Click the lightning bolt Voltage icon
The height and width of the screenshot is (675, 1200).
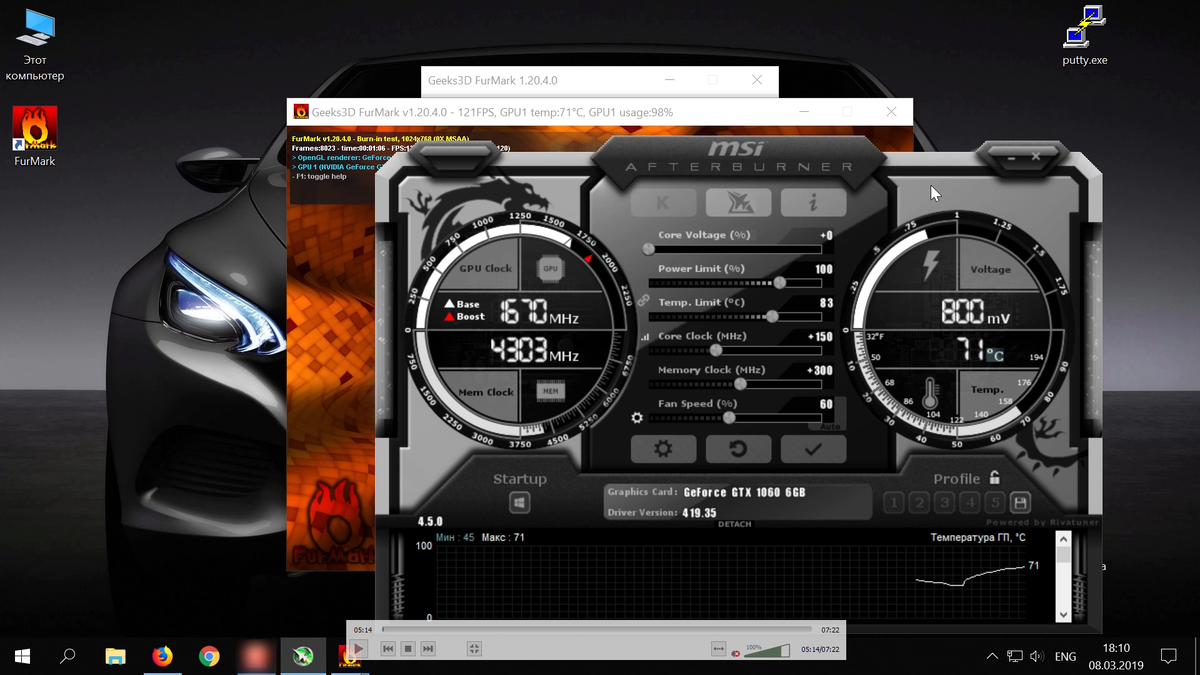pos(931,266)
